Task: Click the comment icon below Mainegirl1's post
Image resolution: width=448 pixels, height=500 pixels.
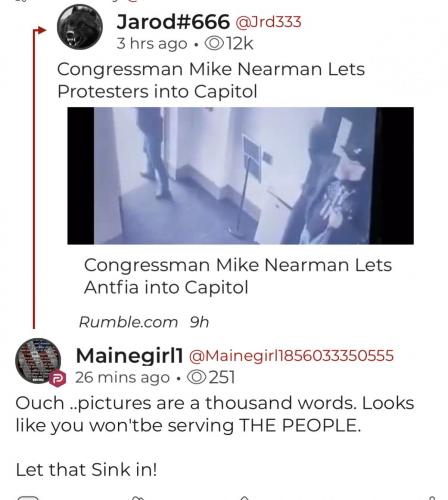Action: coord(28,498)
